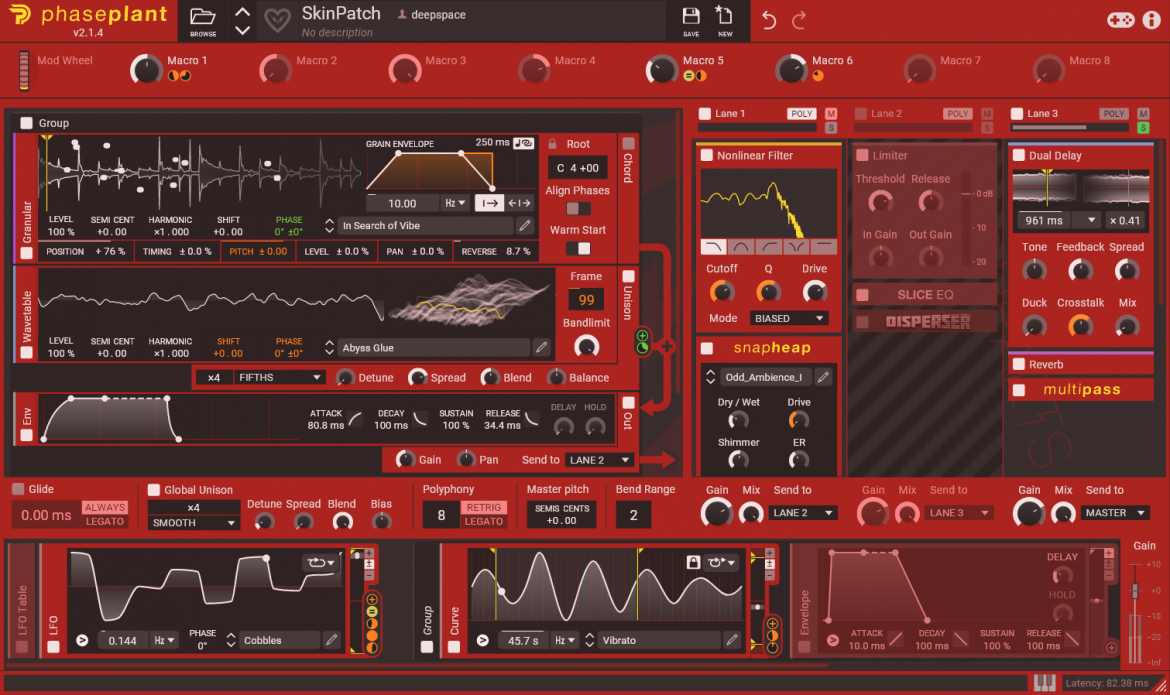Redo the last change
The height and width of the screenshot is (695, 1170).
coord(799,18)
